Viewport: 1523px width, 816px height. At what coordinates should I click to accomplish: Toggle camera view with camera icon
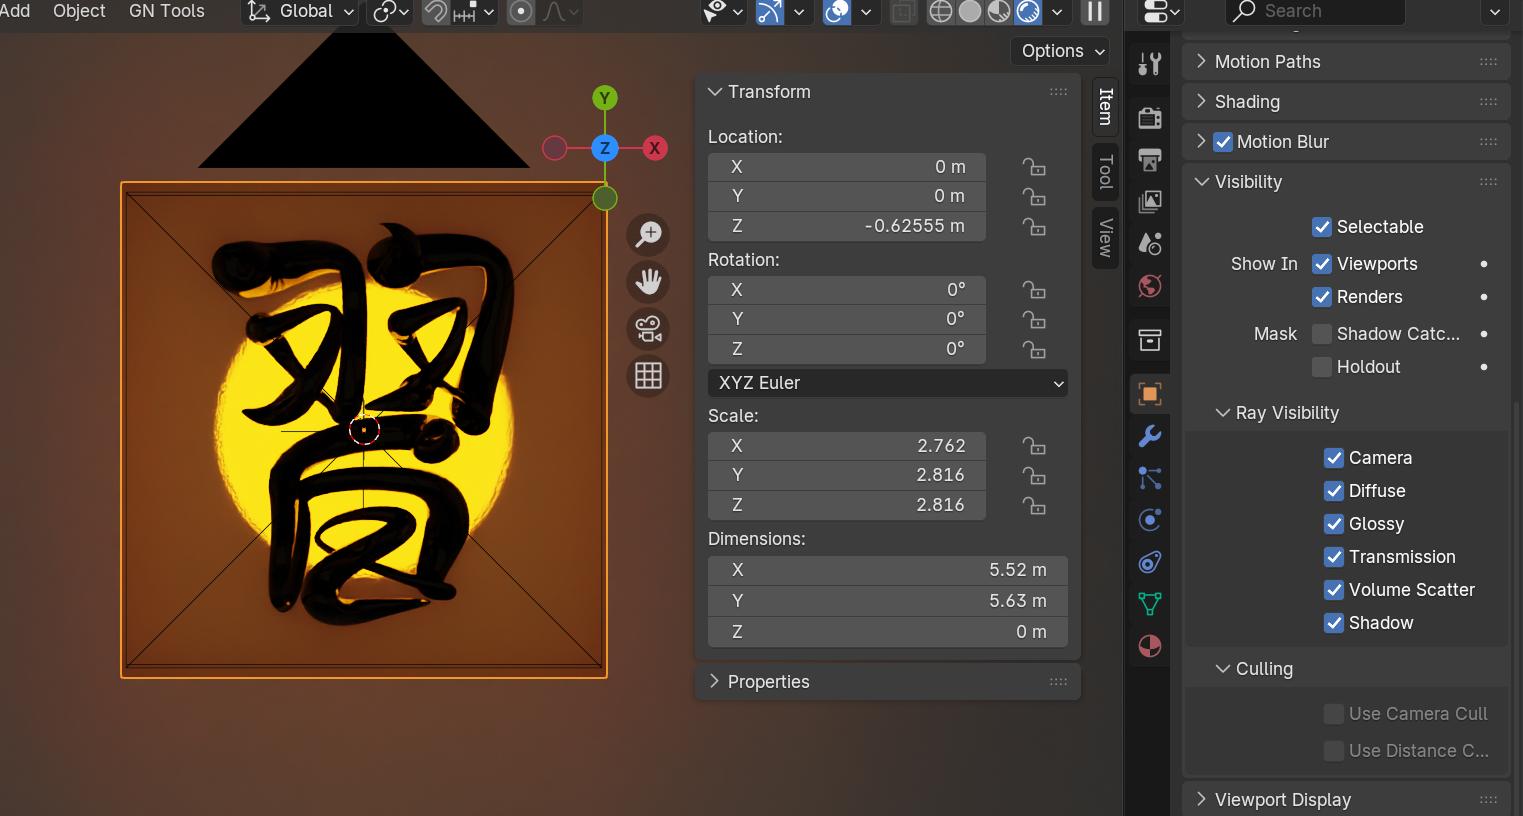click(x=648, y=329)
